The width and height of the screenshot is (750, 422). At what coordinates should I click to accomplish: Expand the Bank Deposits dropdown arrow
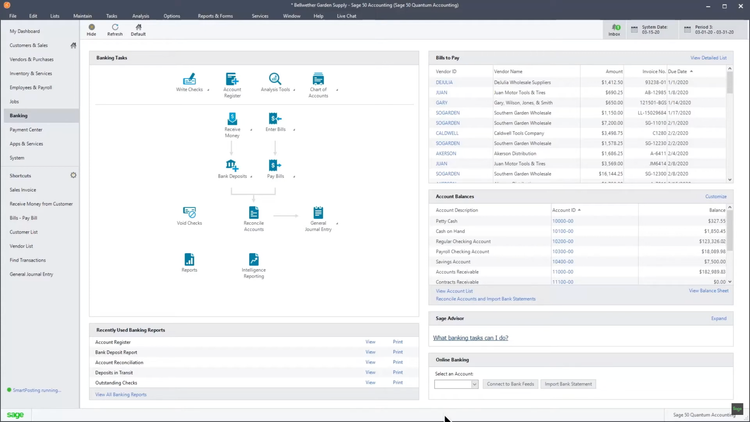[x=251, y=177]
